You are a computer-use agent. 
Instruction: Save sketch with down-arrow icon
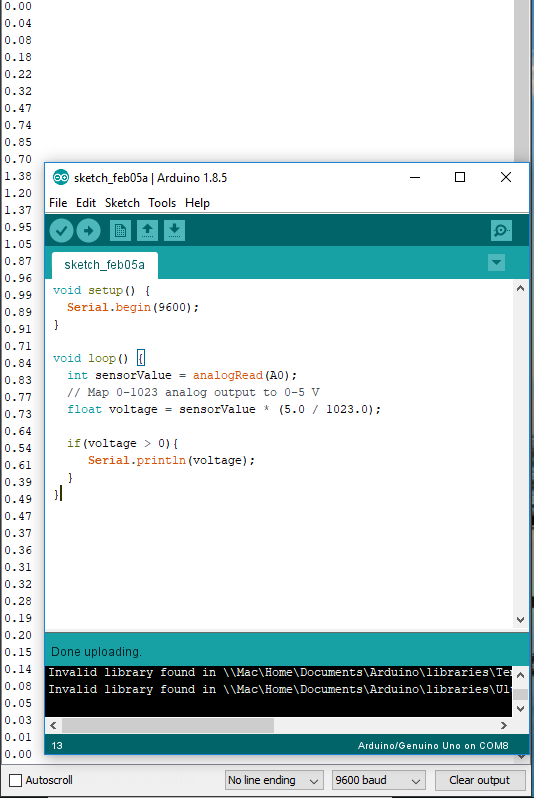(174, 231)
